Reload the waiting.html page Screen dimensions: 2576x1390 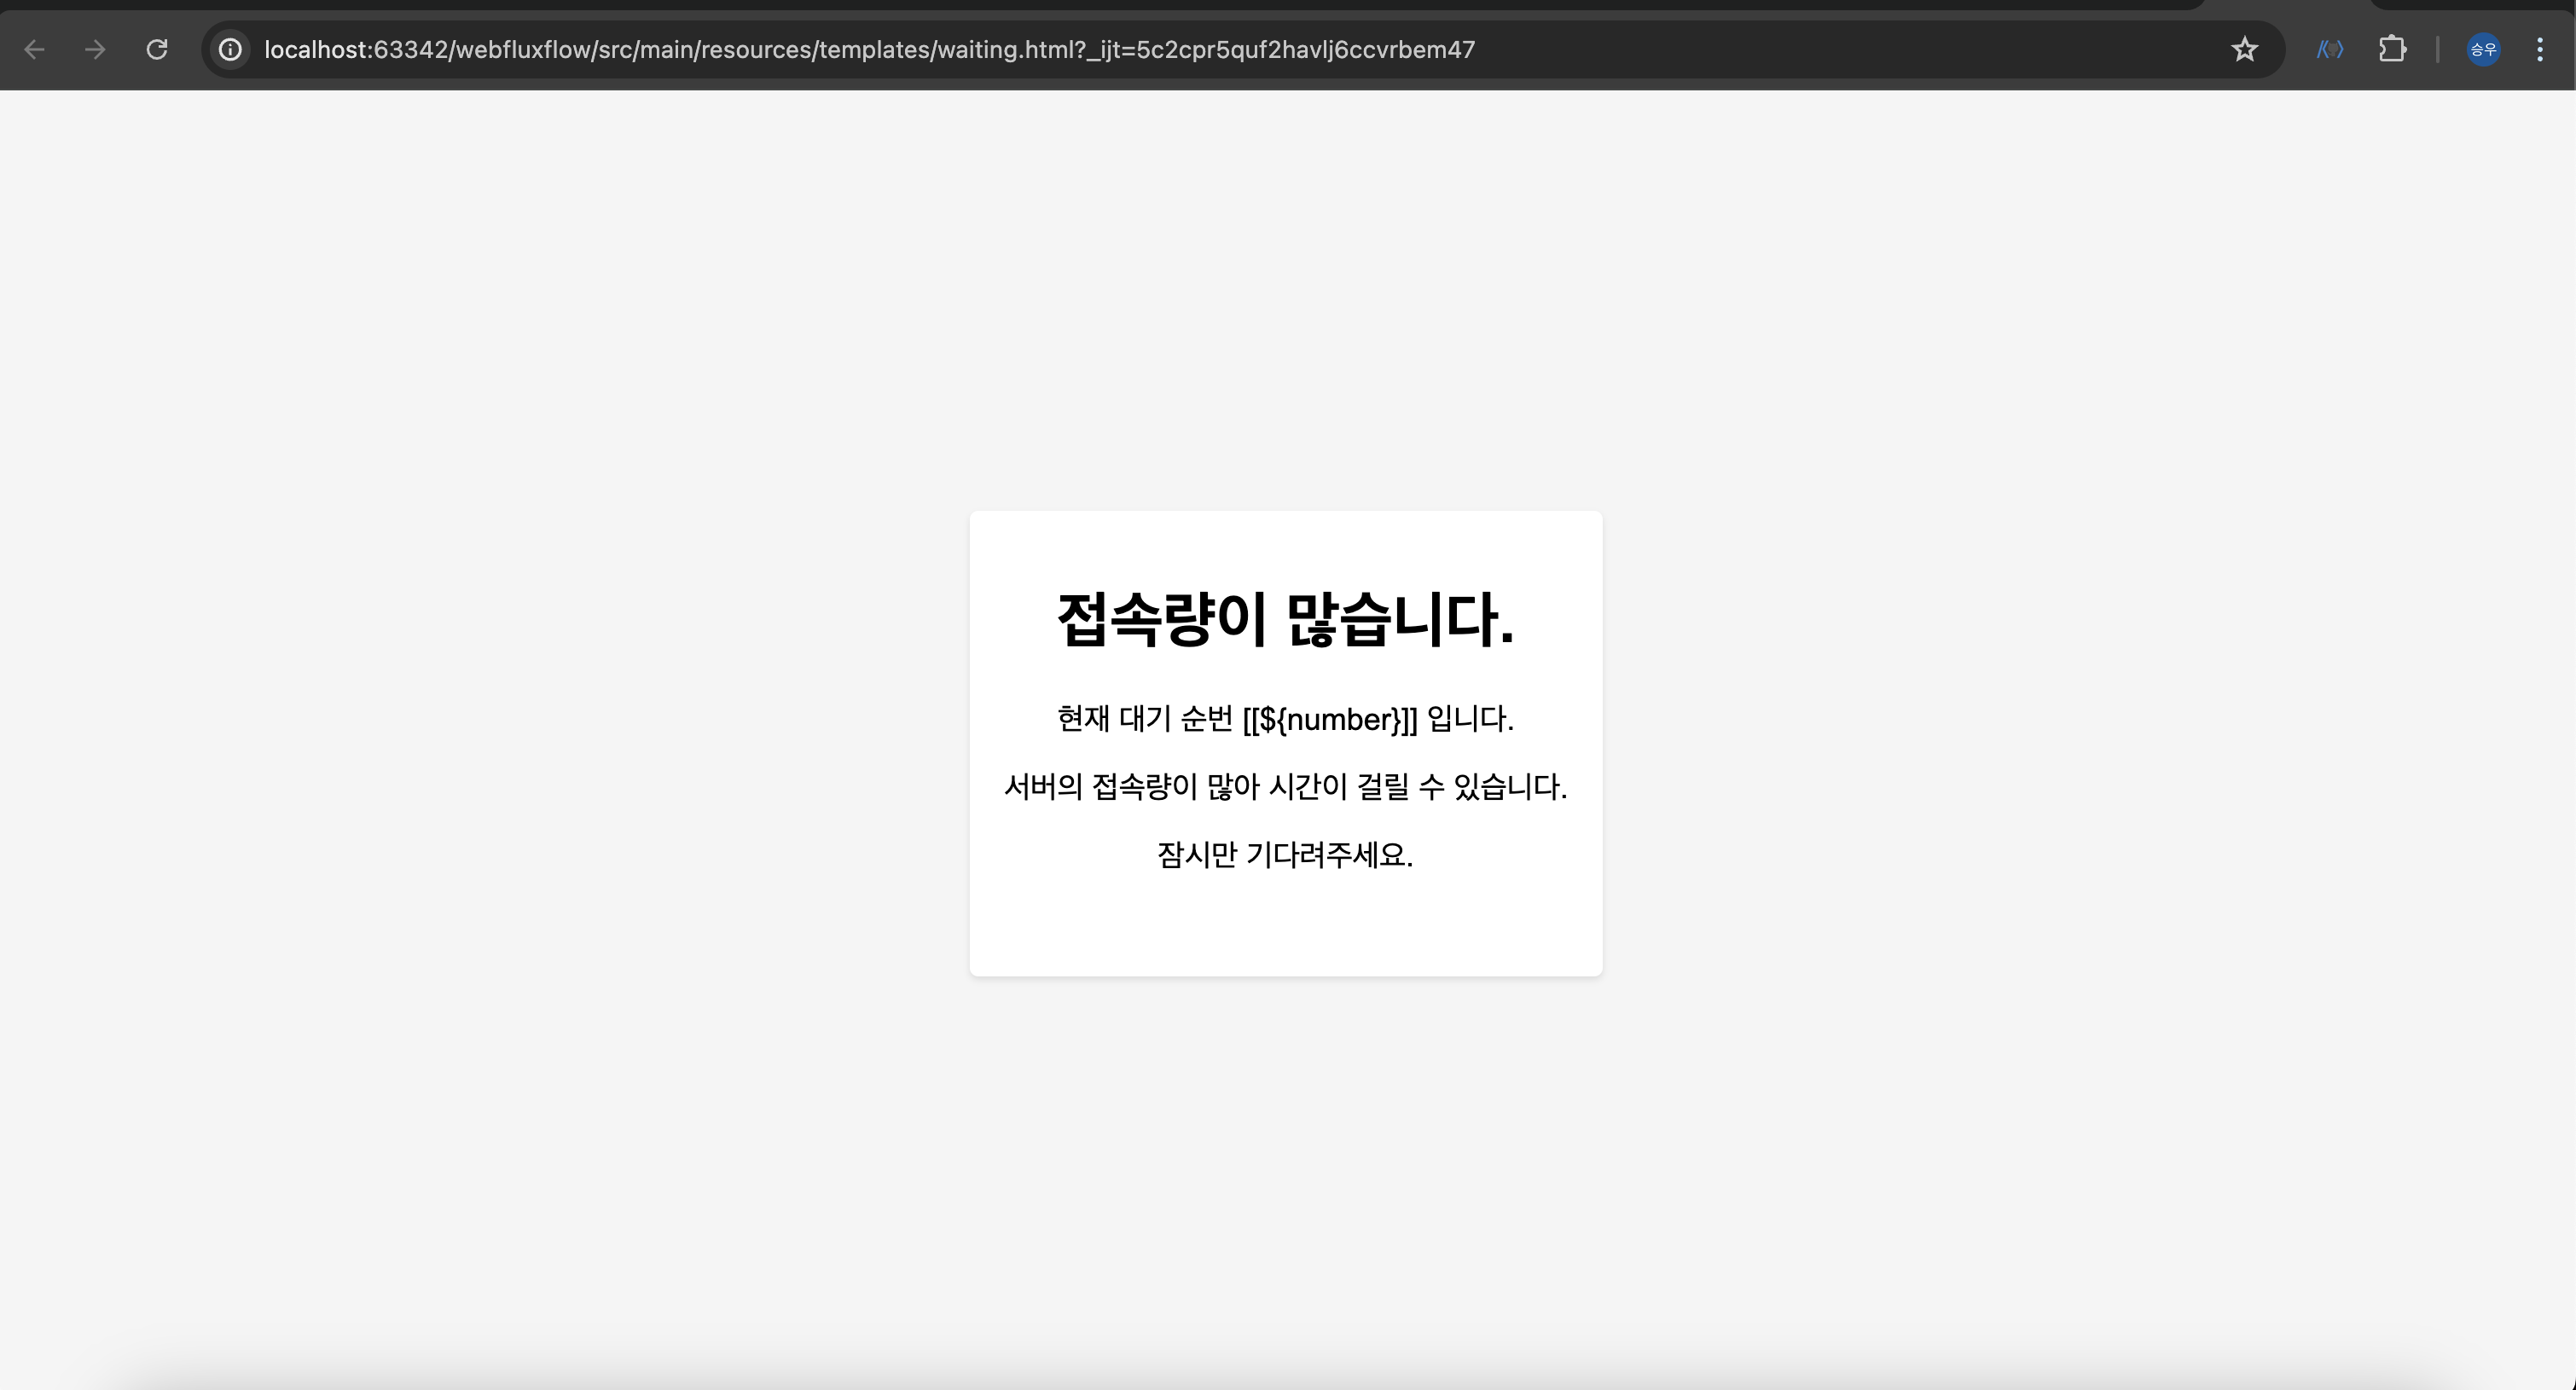coord(157,49)
